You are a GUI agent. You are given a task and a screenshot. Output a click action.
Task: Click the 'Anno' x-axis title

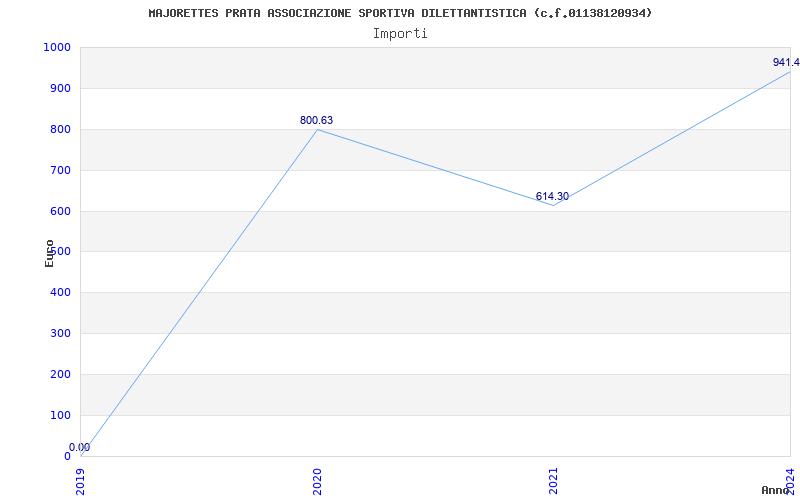click(776, 490)
